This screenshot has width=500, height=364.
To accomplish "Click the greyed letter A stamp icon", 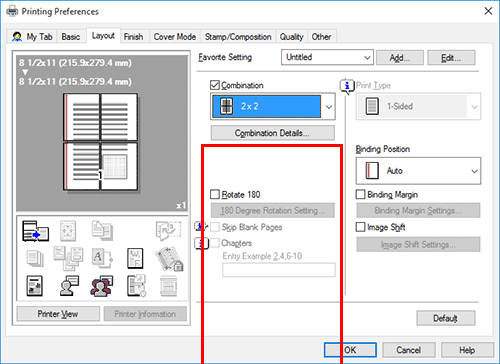I will [x=102, y=258].
